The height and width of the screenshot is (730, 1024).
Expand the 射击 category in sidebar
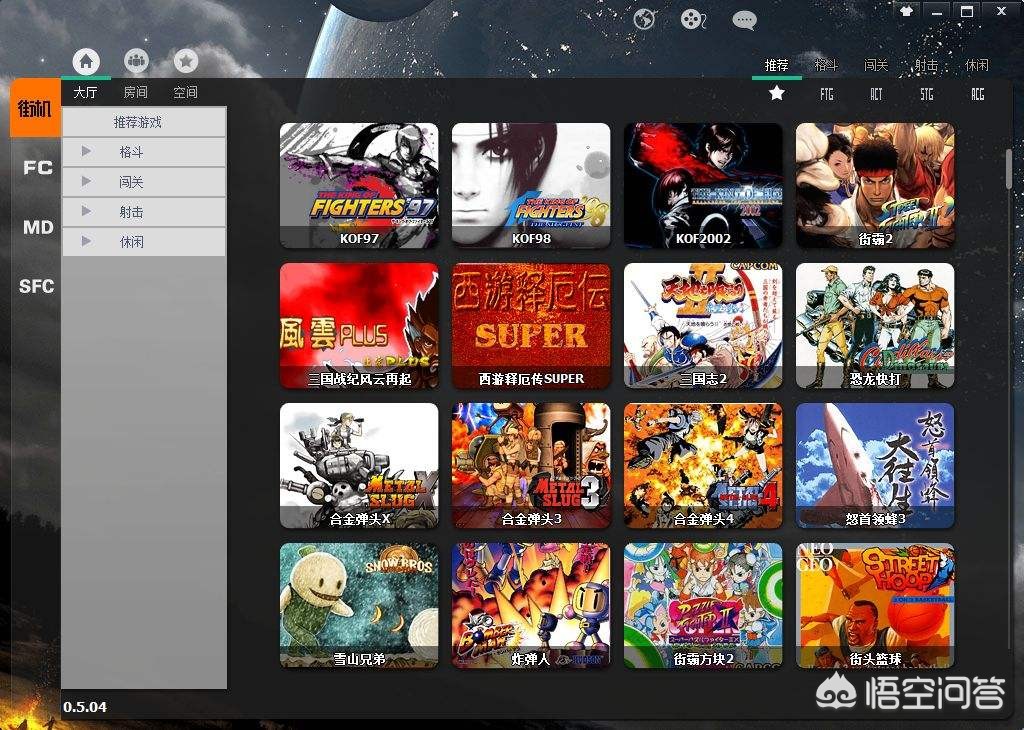pyautogui.click(x=87, y=212)
